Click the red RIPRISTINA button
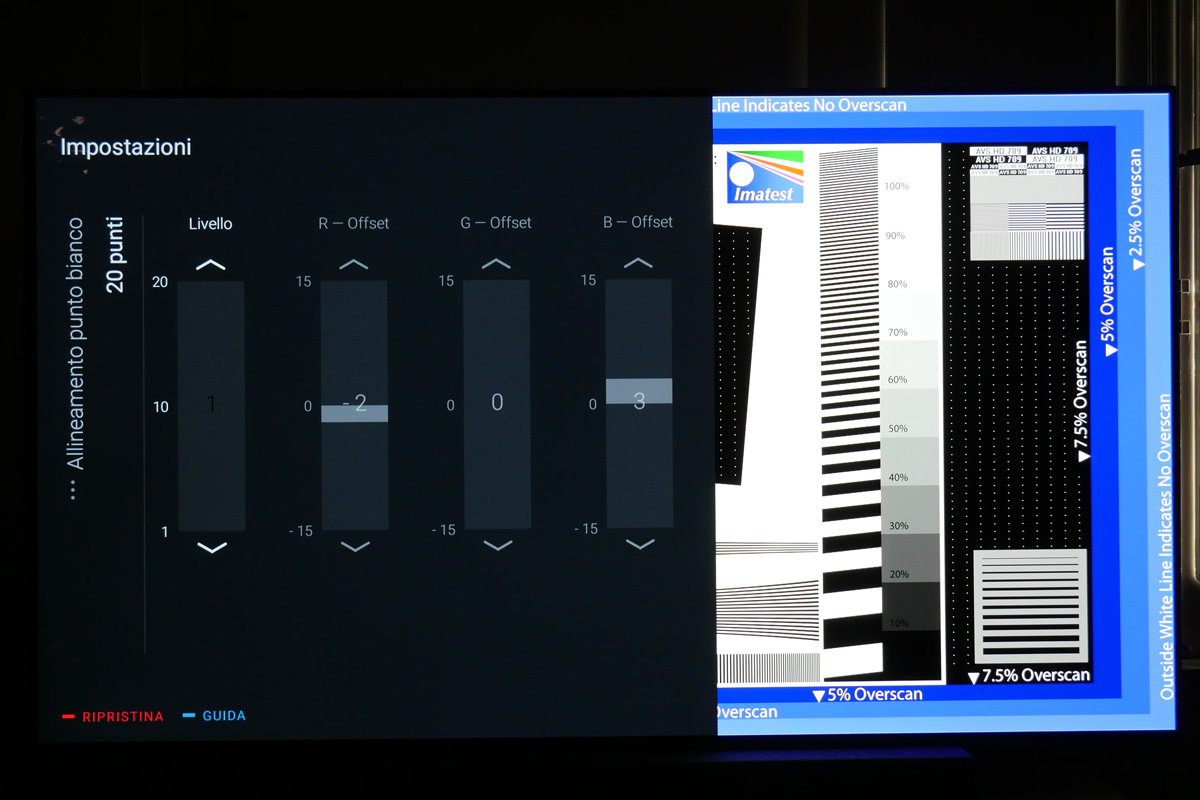The image size is (1200, 800). tap(113, 716)
